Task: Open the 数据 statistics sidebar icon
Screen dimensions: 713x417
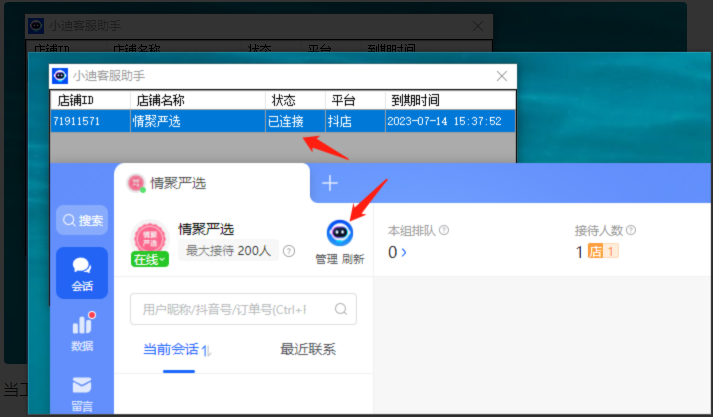Action: [82, 332]
